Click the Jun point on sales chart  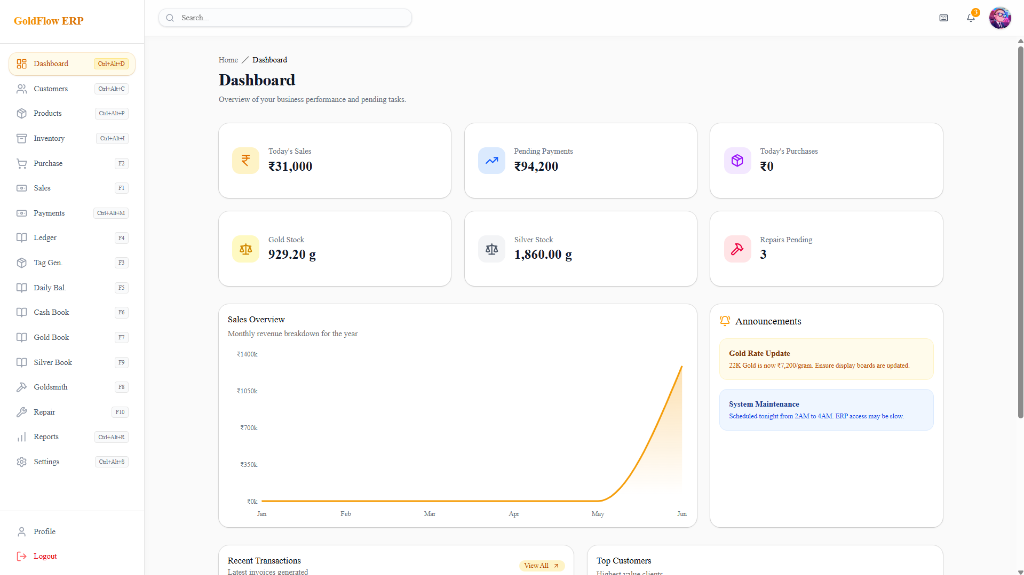[x=682, y=367]
